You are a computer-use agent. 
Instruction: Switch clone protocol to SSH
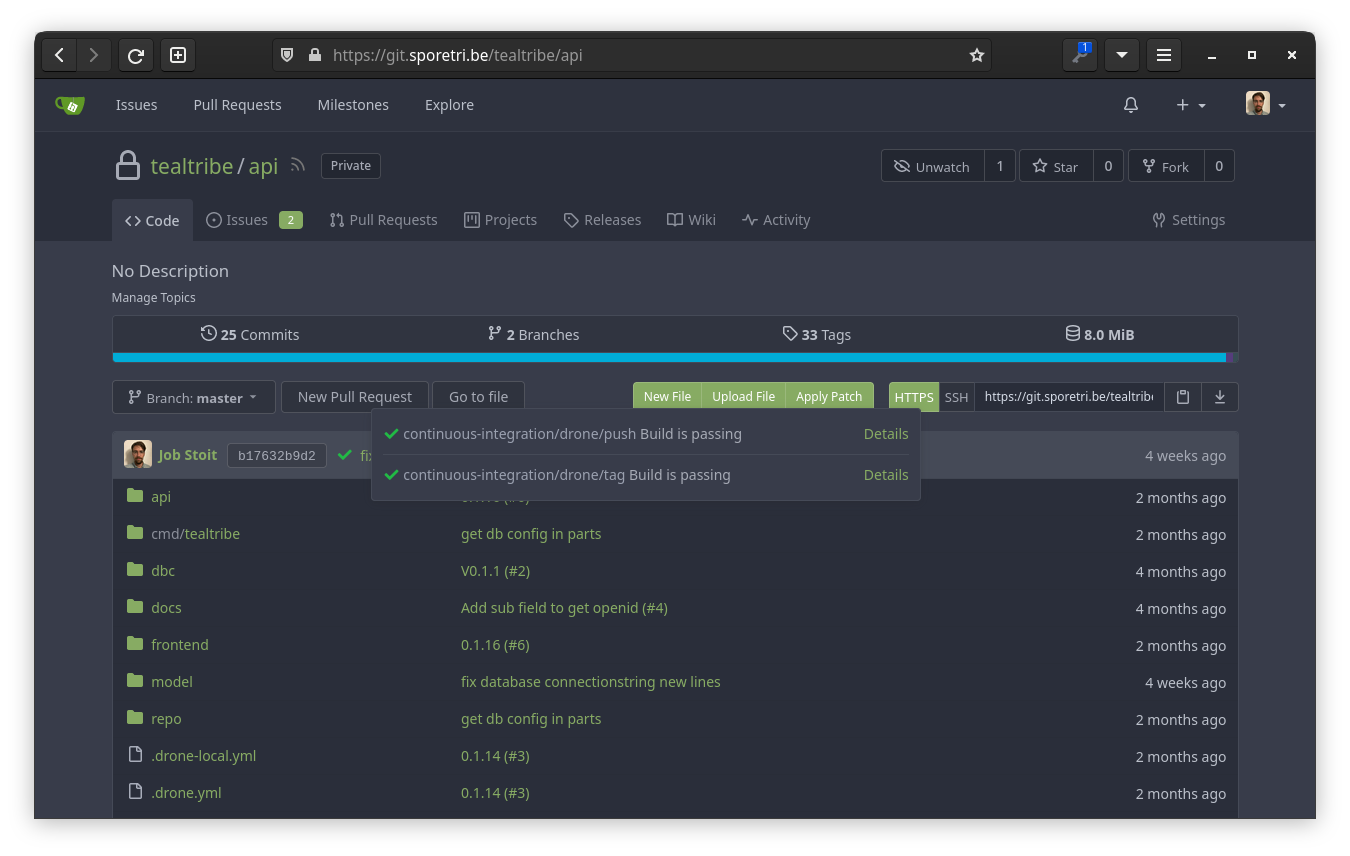click(956, 397)
